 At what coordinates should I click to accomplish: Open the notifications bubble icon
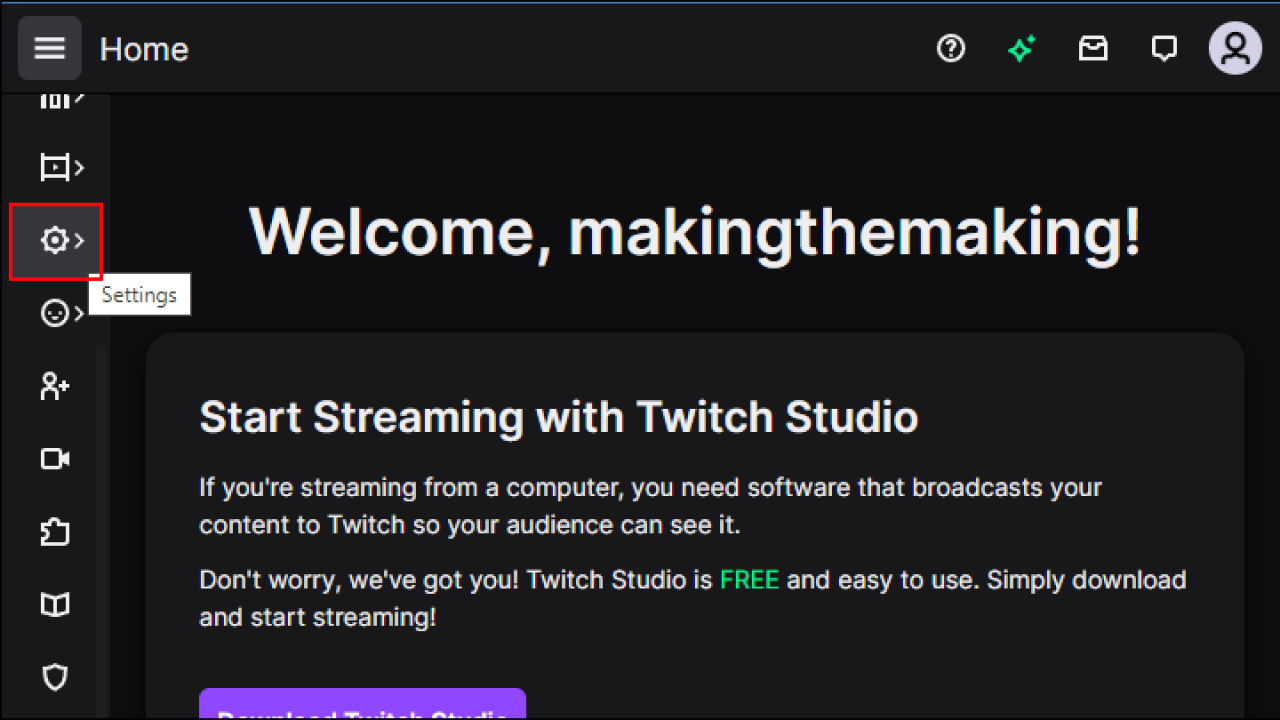point(1164,48)
